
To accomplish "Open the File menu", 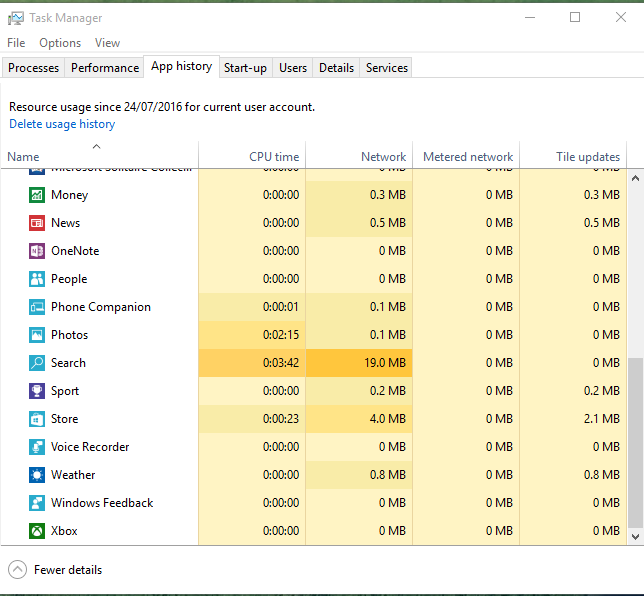I will coord(16,43).
